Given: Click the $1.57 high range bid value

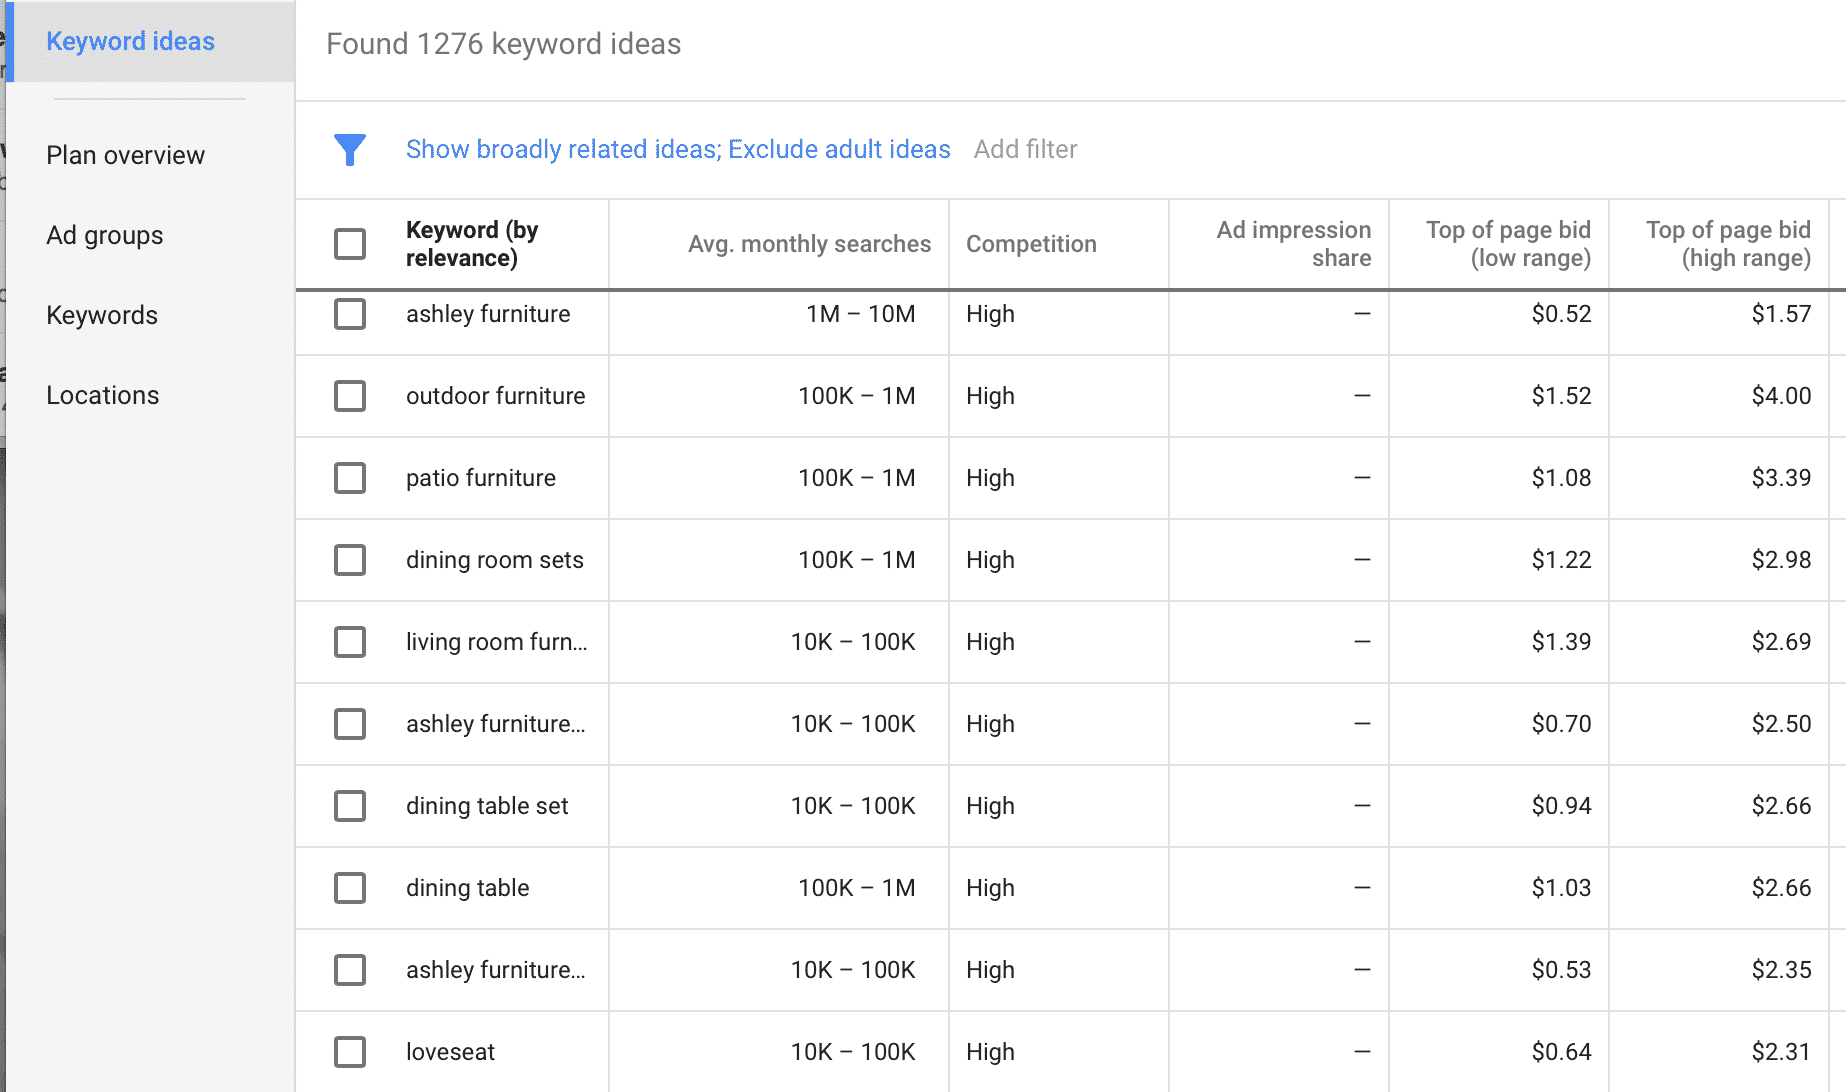Looking at the screenshot, I should [x=1781, y=314].
